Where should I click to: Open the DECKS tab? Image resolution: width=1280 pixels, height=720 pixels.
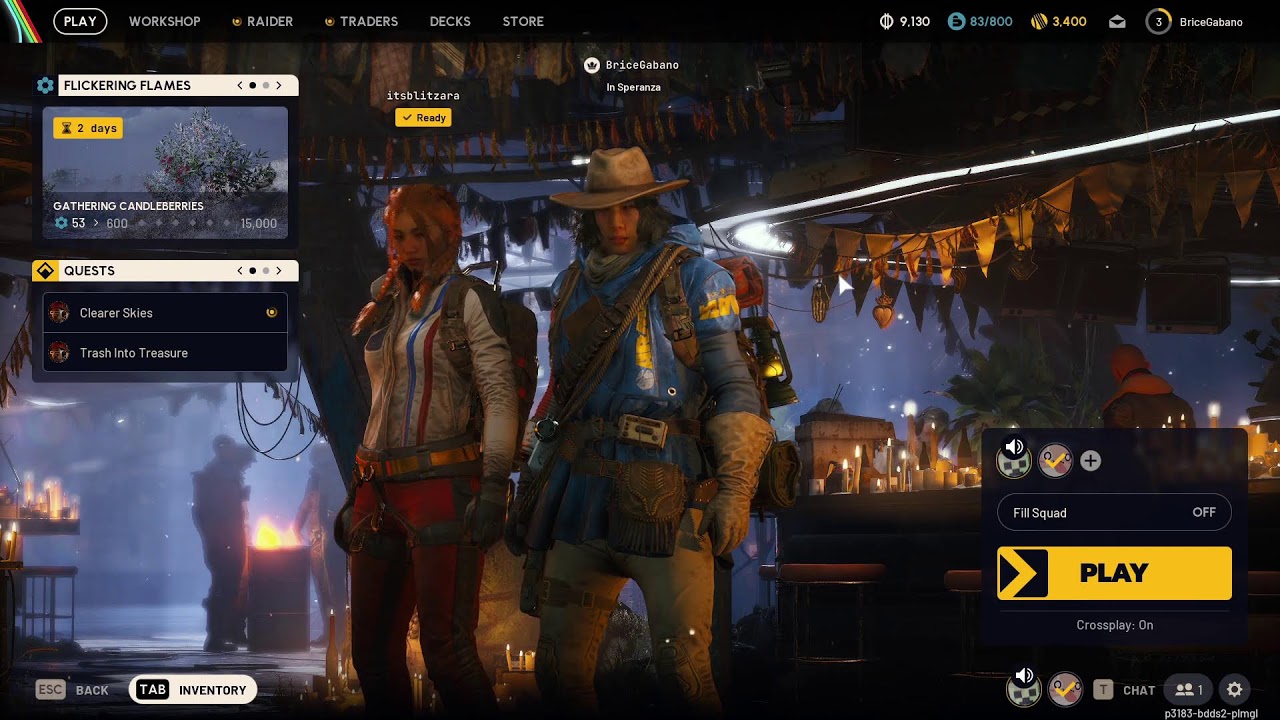(x=450, y=21)
